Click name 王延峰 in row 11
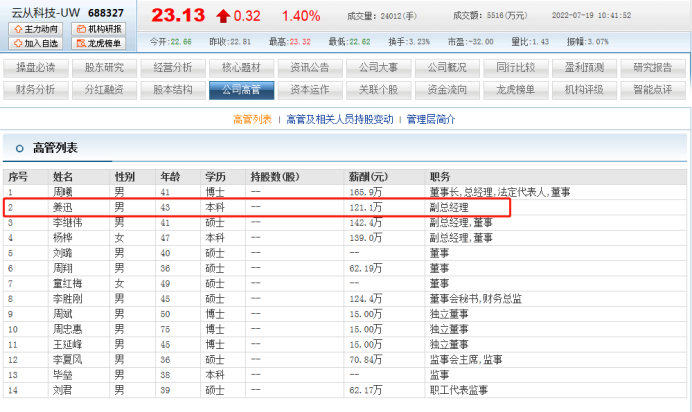The height and width of the screenshot is (412, 692). (68, 345)
